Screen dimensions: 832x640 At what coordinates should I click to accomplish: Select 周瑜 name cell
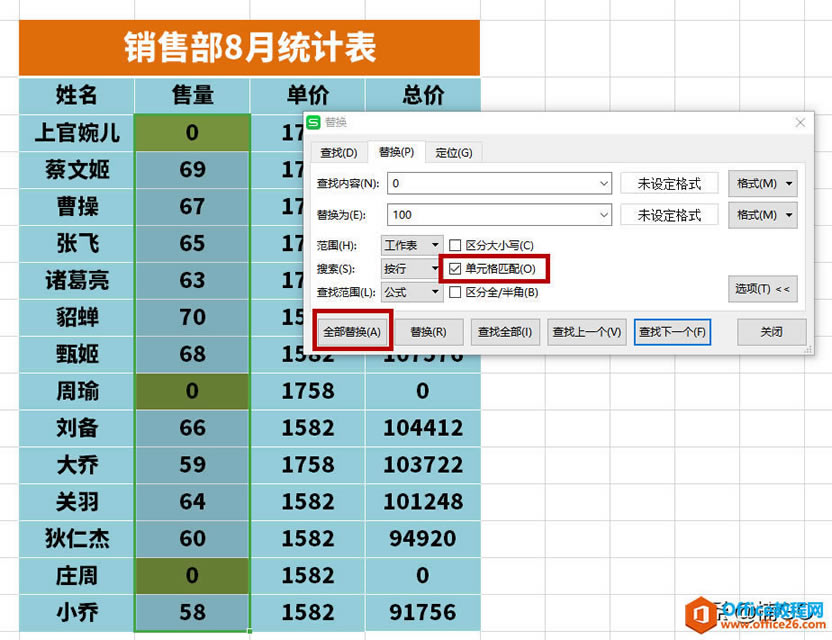coord(76,391)
